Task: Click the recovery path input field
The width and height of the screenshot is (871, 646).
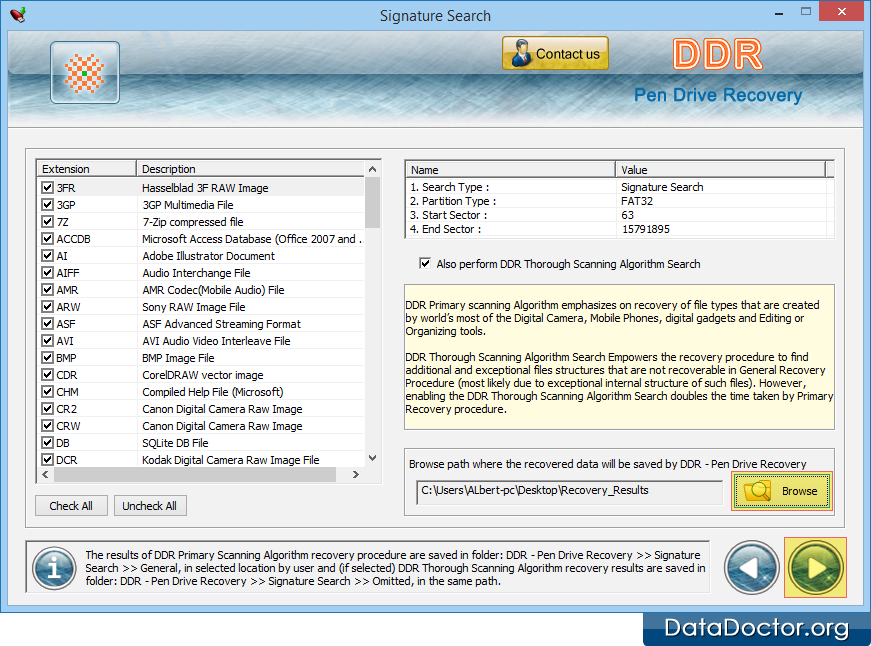Action: 569,491
